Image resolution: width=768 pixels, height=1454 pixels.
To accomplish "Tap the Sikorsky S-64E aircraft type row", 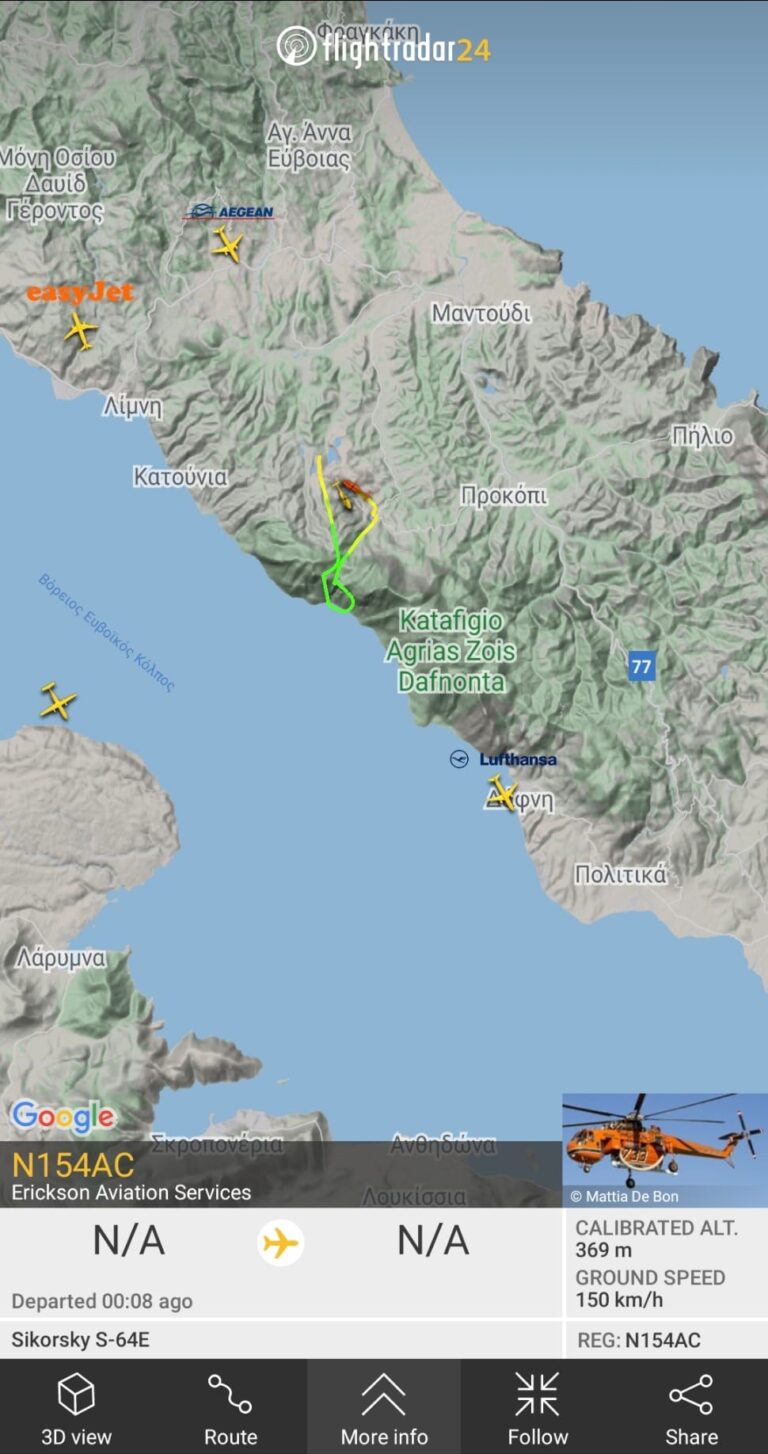I will 281,1339.
